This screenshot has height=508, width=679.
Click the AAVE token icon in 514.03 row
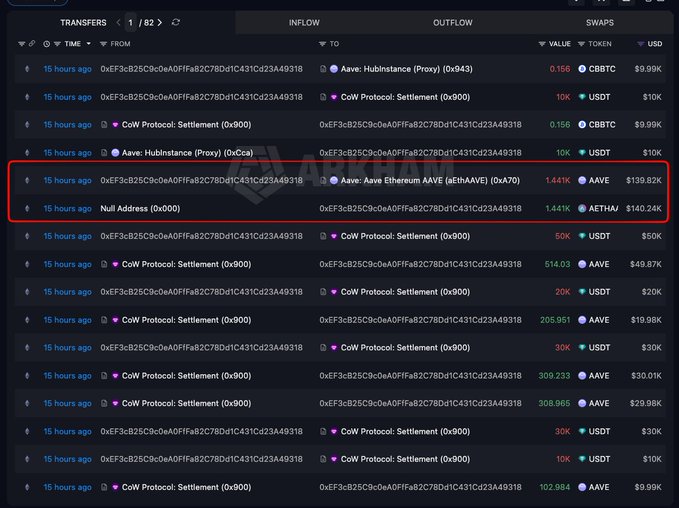pos(582,264)
